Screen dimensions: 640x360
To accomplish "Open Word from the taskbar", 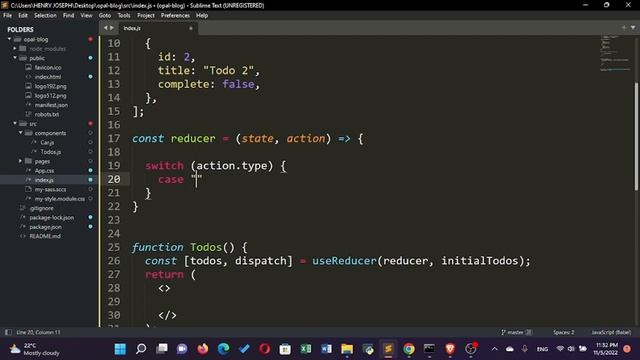I will (326, 349).
